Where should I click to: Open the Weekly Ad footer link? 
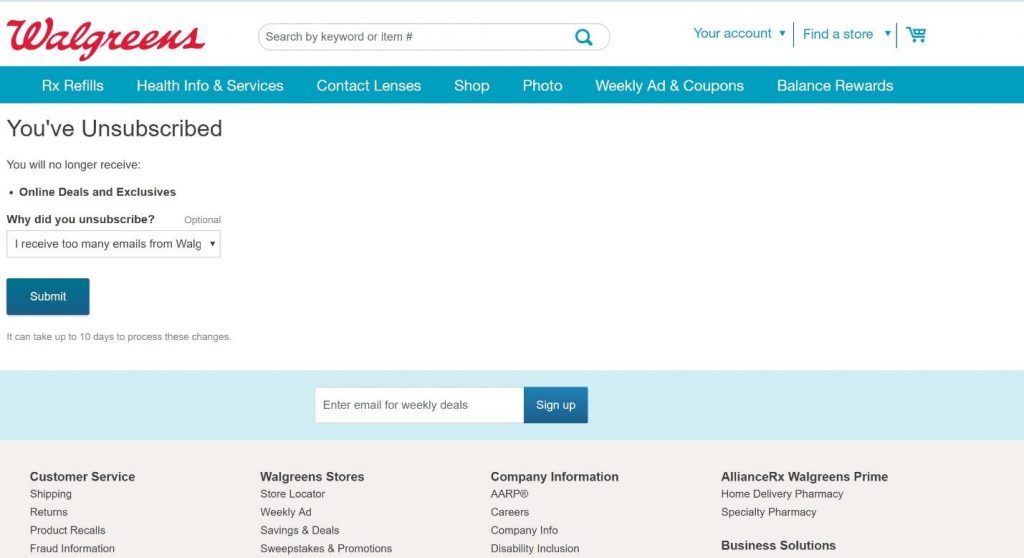pyautogui.click(x=285, y=512)
